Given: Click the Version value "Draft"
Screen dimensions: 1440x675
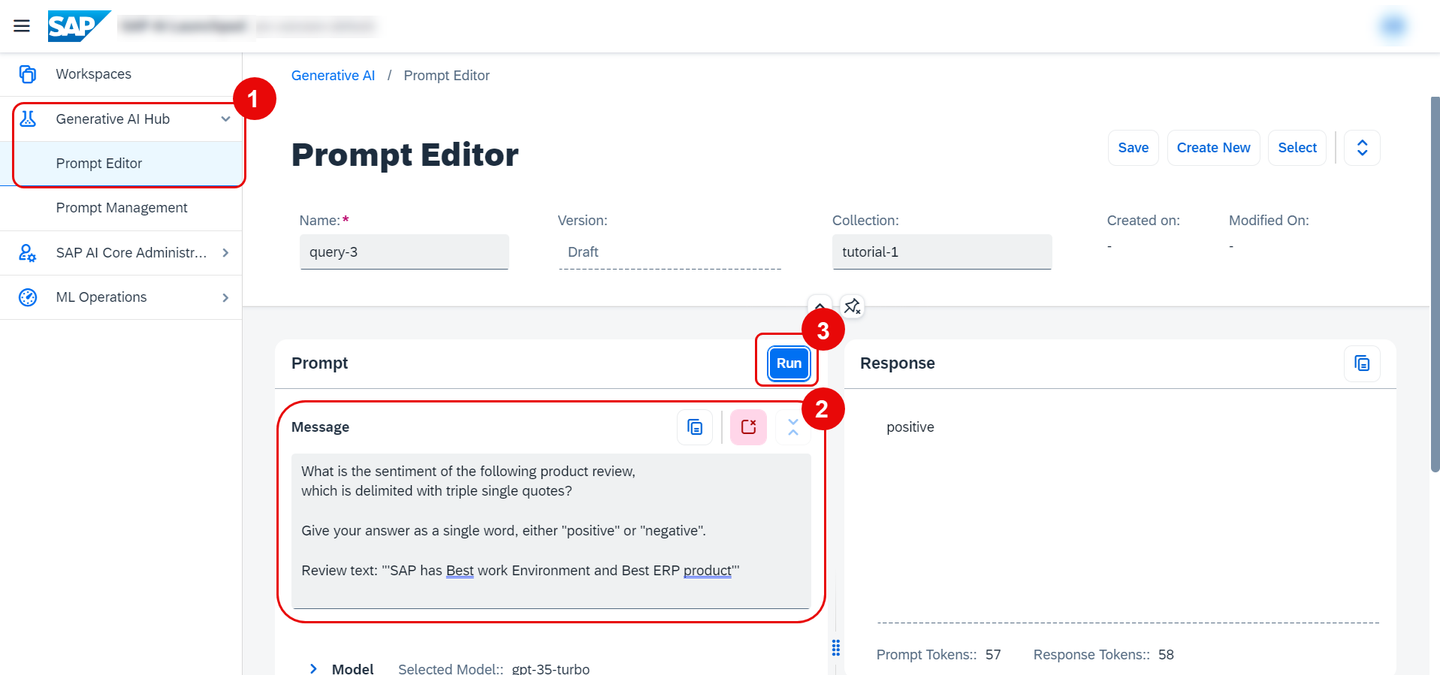Looking at the screenshot, I should coord(583,252).
